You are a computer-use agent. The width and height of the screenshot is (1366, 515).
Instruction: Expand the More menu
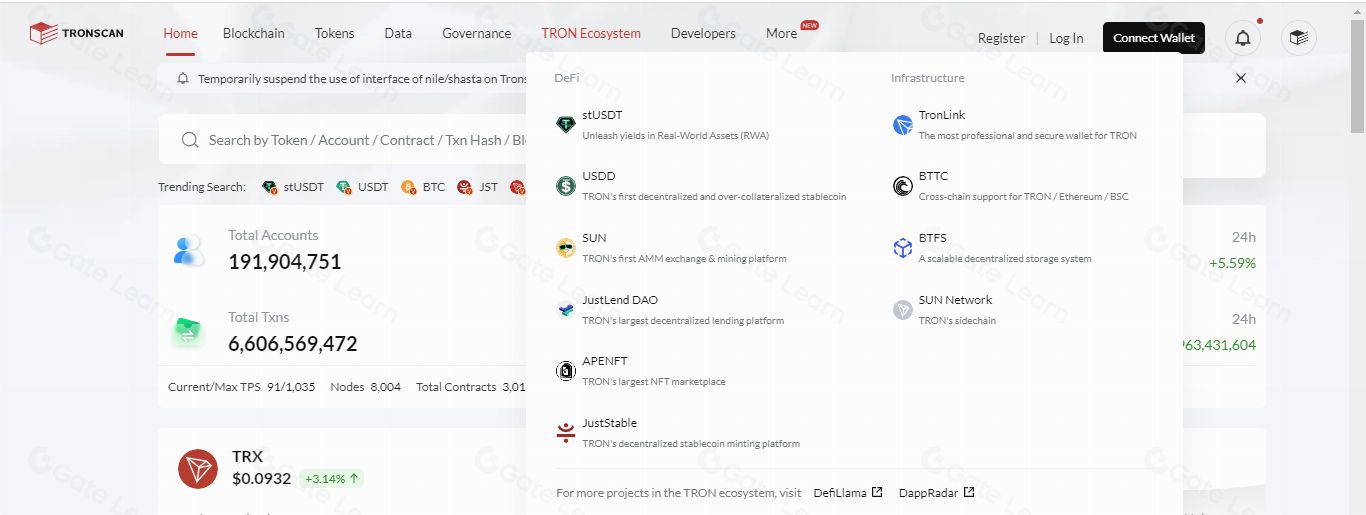781,33
